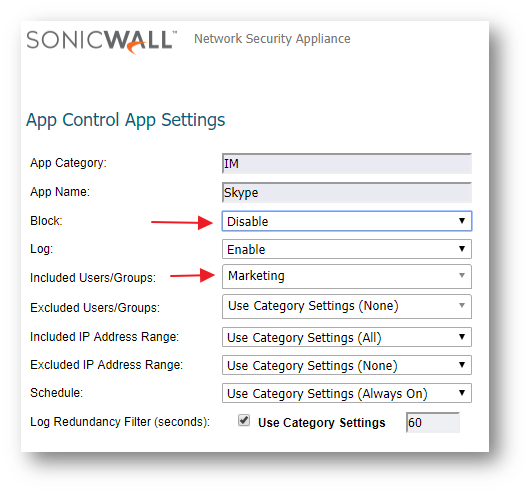Click the Schedule dropdown arrow icon

[x=462, y=393]
